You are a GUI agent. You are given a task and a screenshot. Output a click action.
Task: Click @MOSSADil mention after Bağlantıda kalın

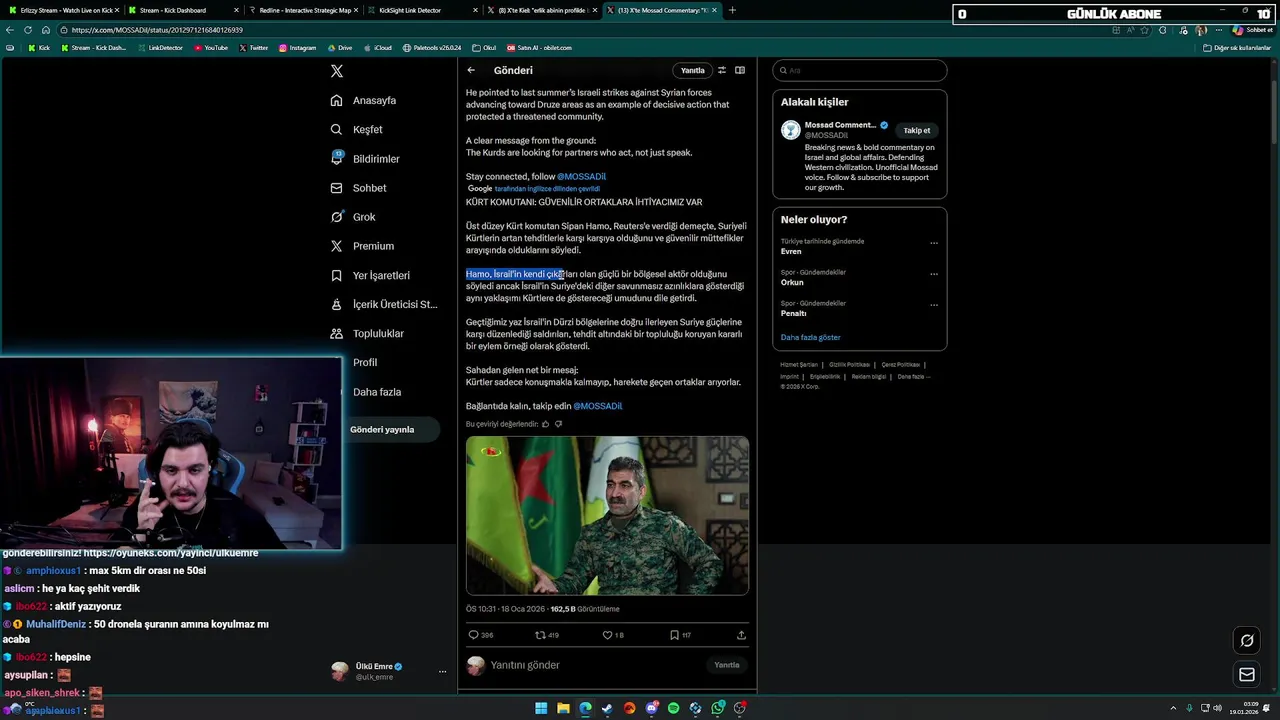pyautogui.click(x=597, y=407)
